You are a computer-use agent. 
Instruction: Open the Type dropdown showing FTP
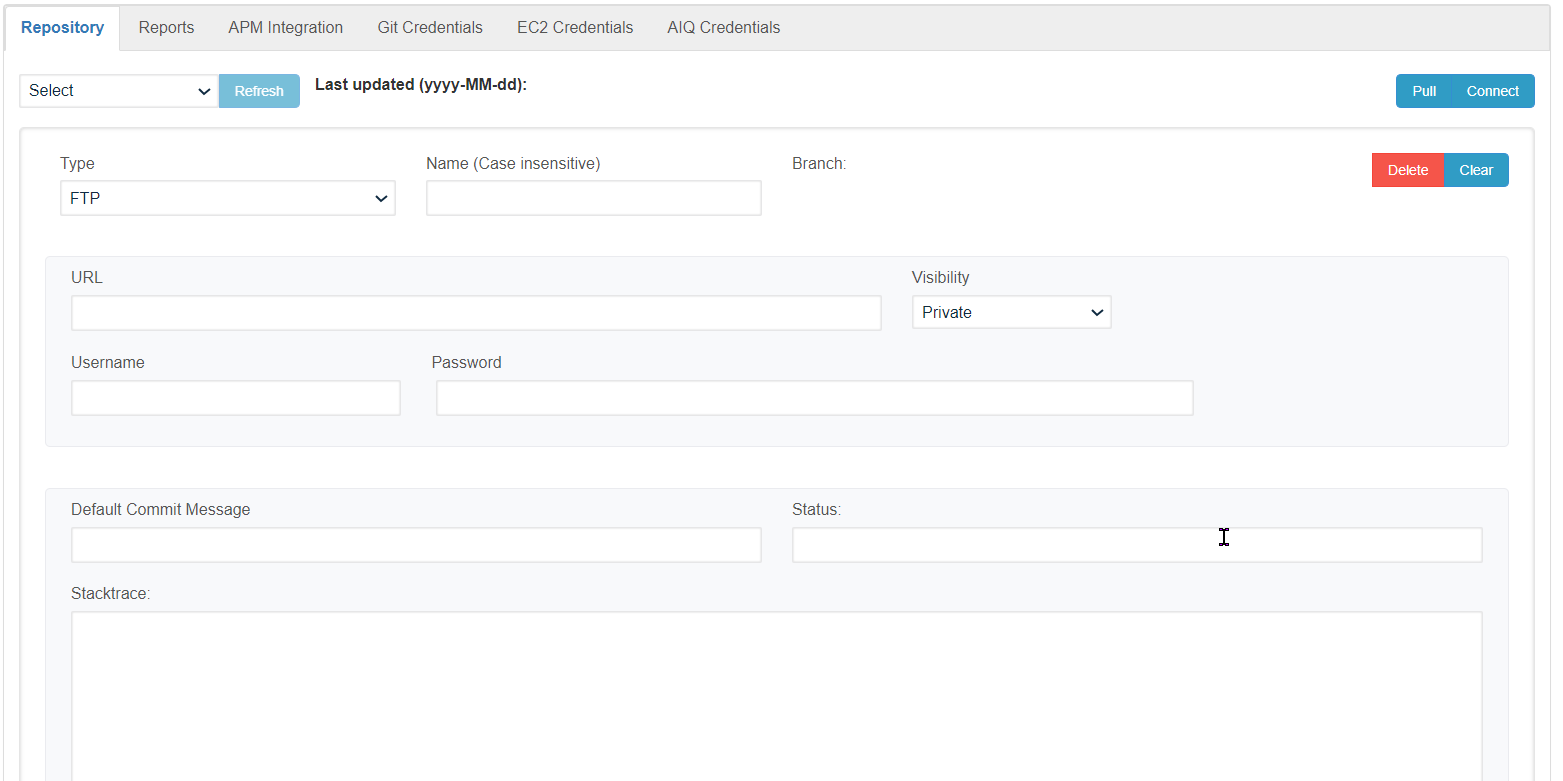[227, 197]
